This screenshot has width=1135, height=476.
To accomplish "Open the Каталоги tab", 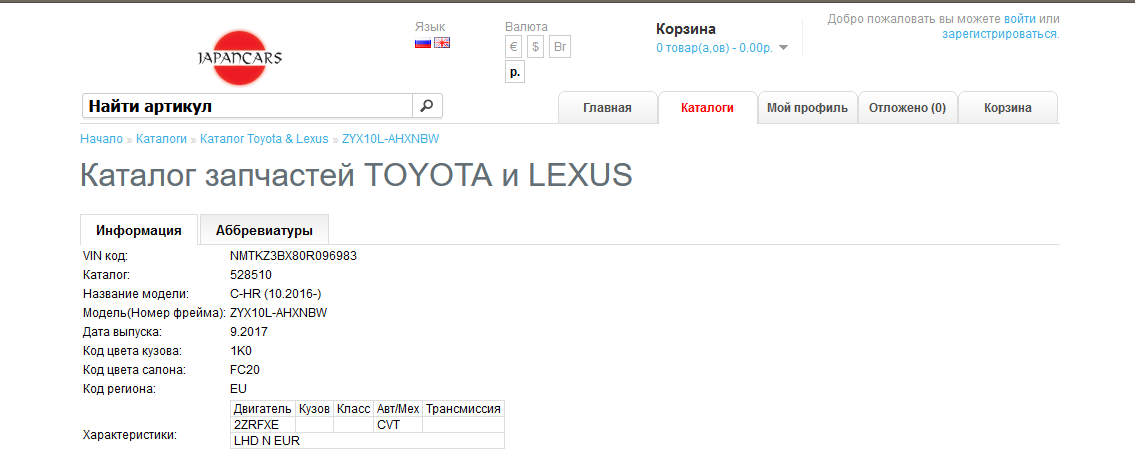I will (707, 108).
